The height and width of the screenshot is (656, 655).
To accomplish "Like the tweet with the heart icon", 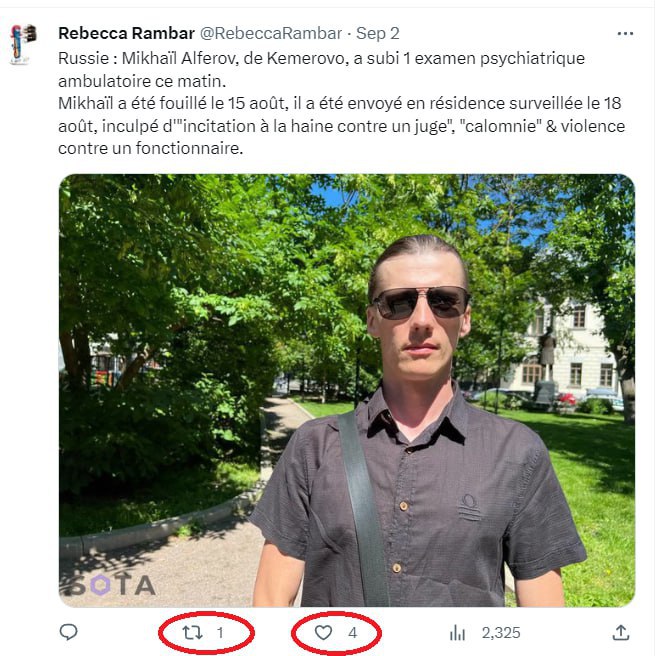I will [x=323, y=633].
